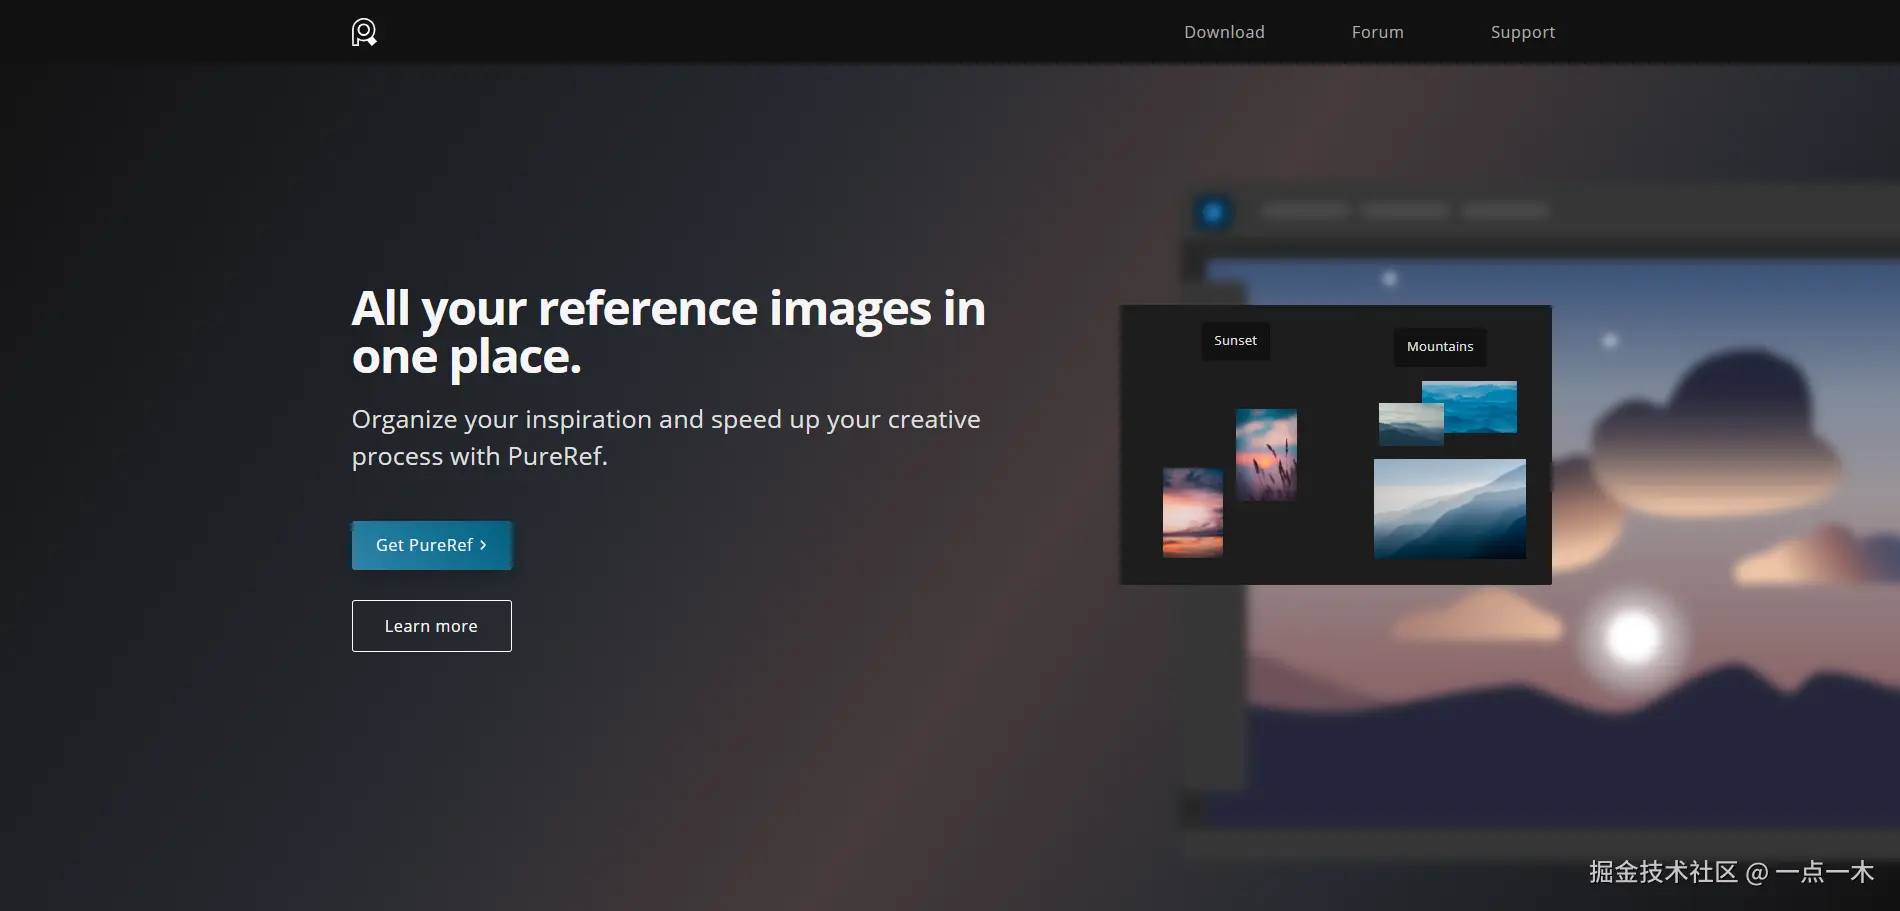Image resolution: width=1900 pixels, height=911 pixels.
Task: Open the Download page
Action: [1224, 32]
